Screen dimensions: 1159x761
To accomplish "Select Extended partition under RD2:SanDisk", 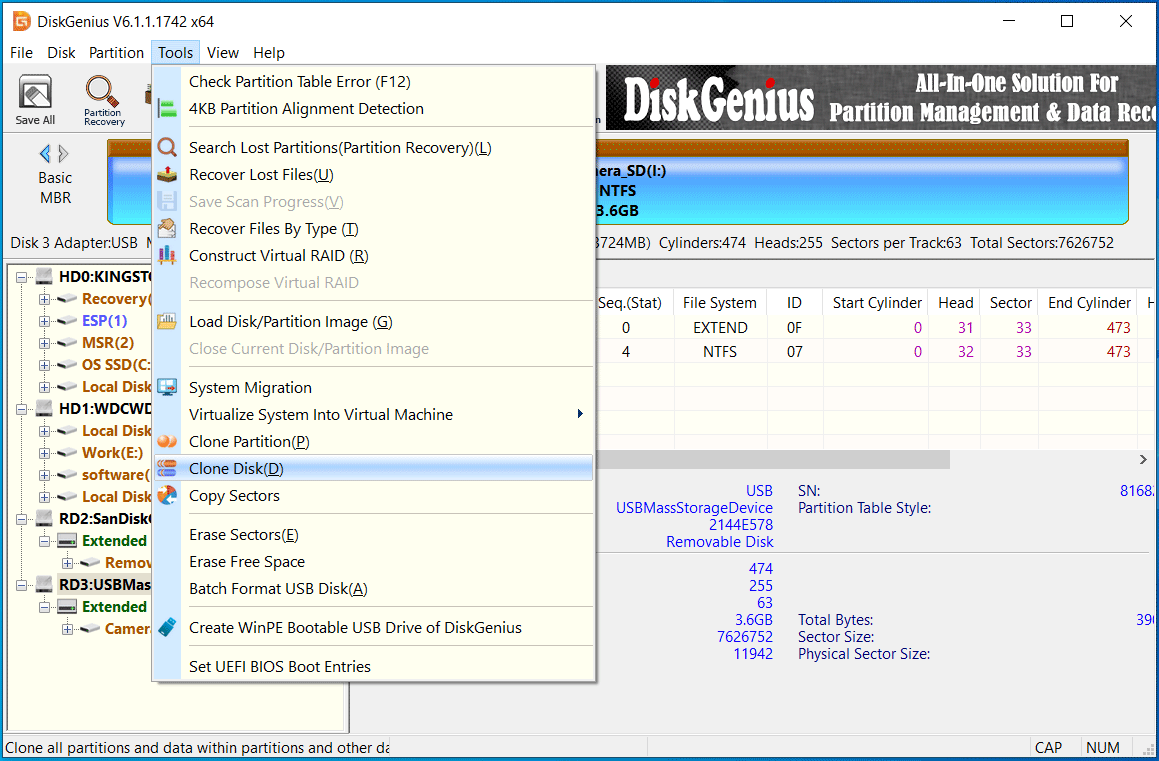I will 115,541.
